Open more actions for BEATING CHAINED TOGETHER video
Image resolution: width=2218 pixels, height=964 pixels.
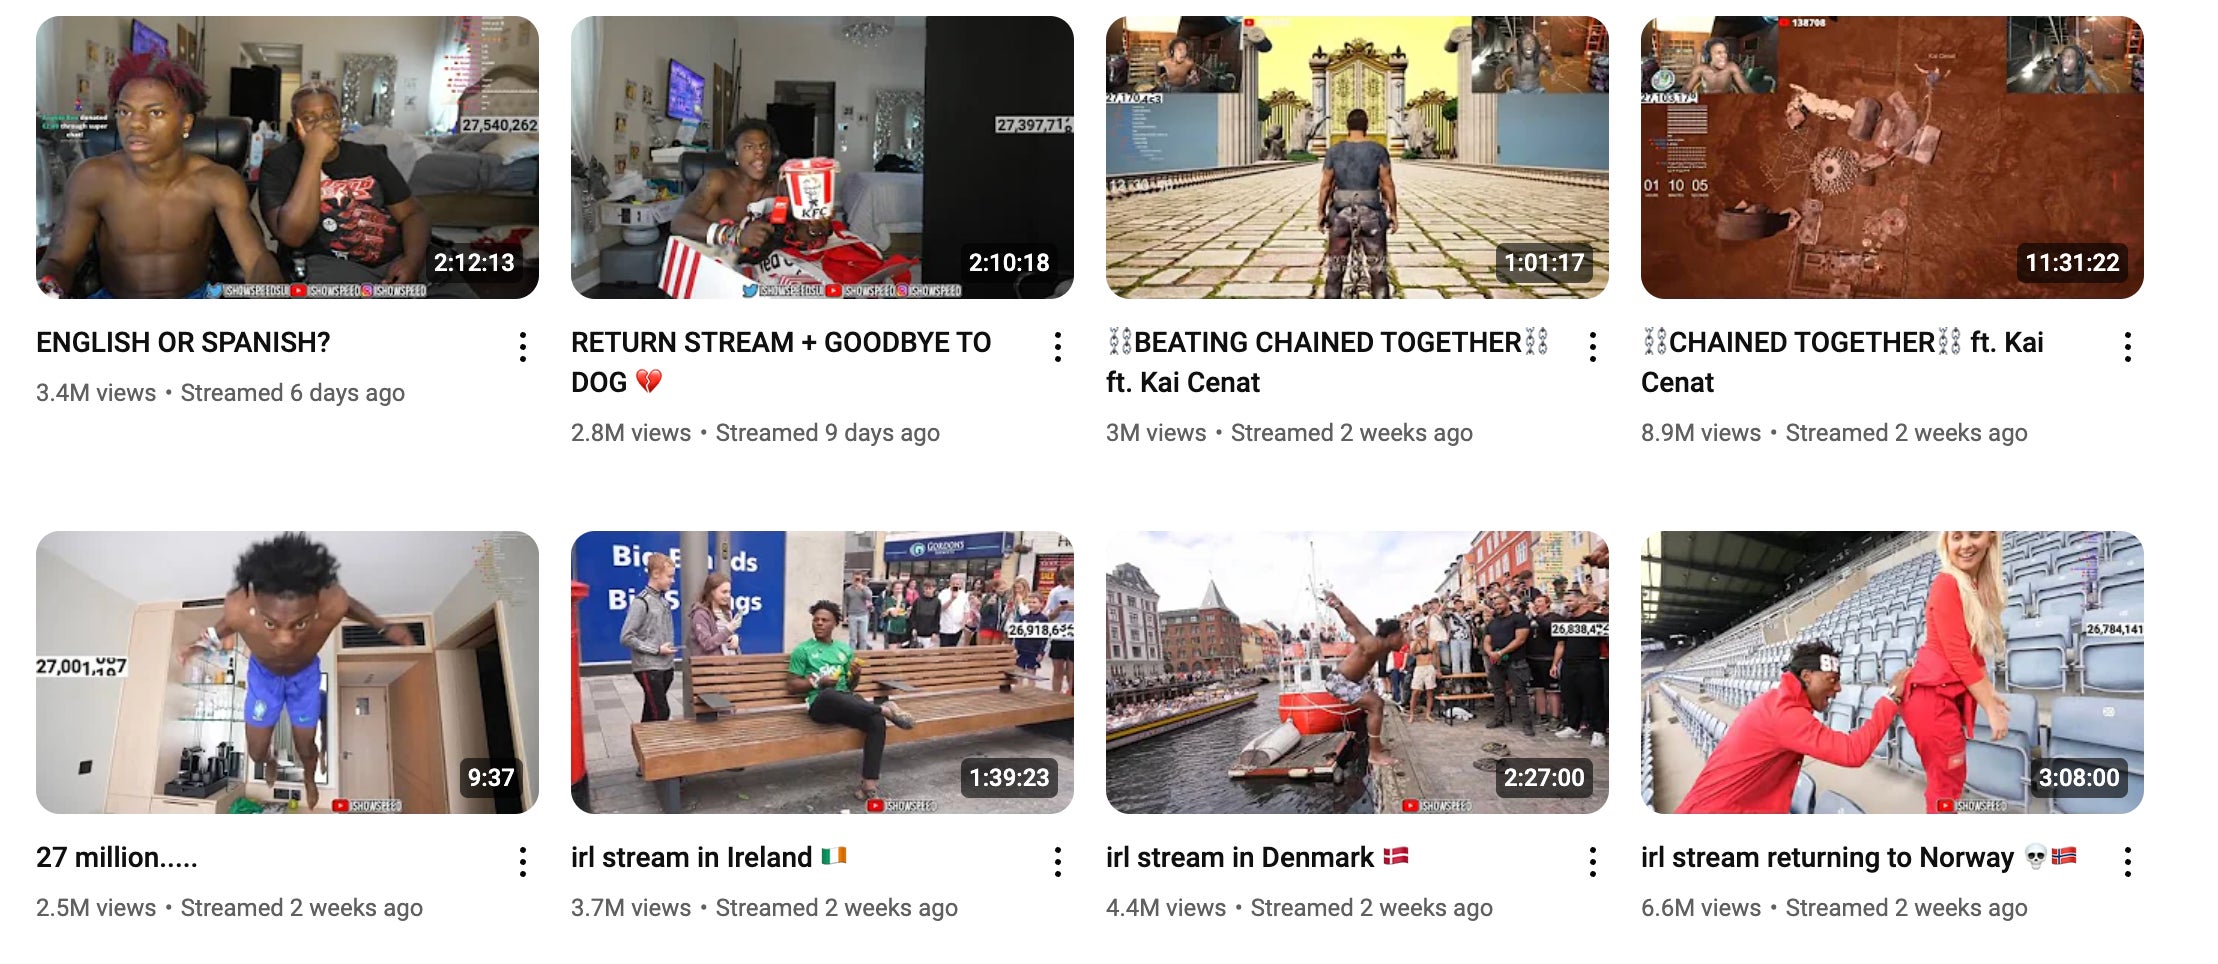[1592, 347]
